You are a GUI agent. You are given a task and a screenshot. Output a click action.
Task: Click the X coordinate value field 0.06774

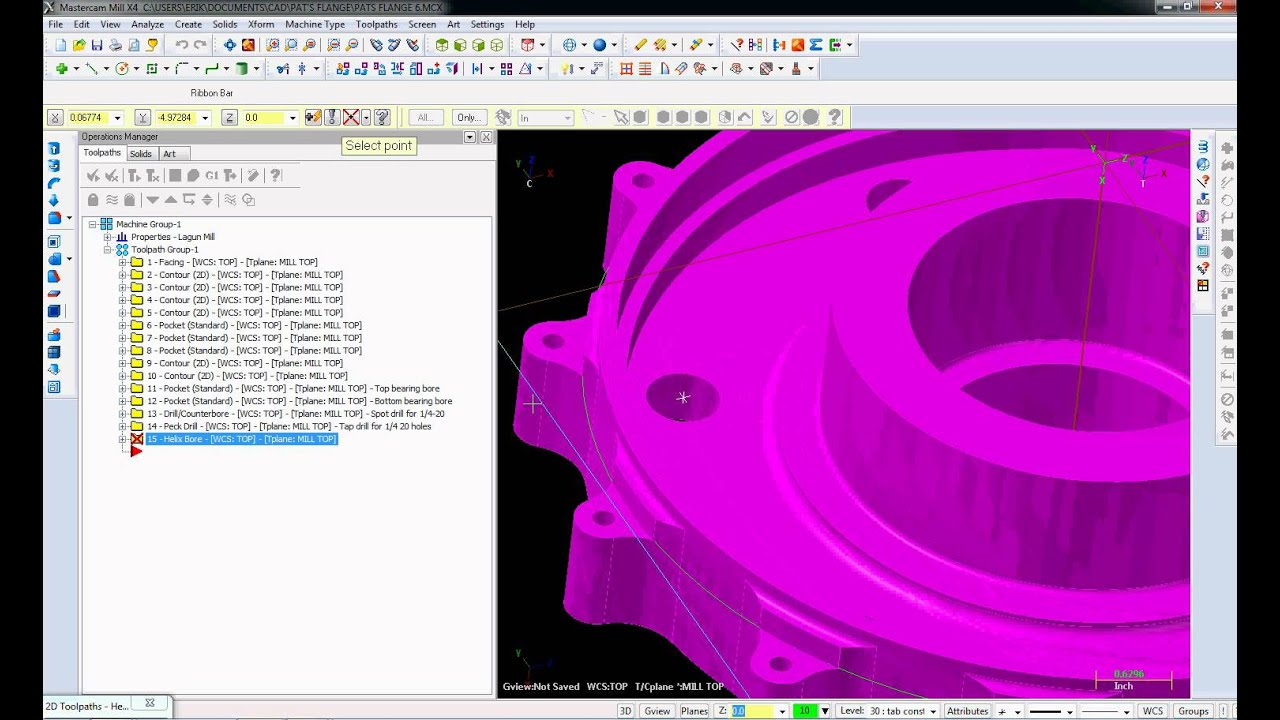point(88,118)
